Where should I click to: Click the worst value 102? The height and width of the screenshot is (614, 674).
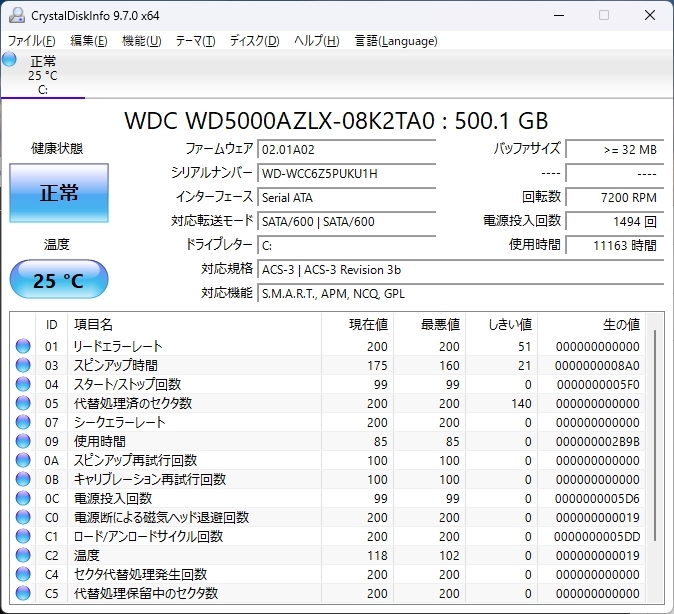(x=449, y=556)
